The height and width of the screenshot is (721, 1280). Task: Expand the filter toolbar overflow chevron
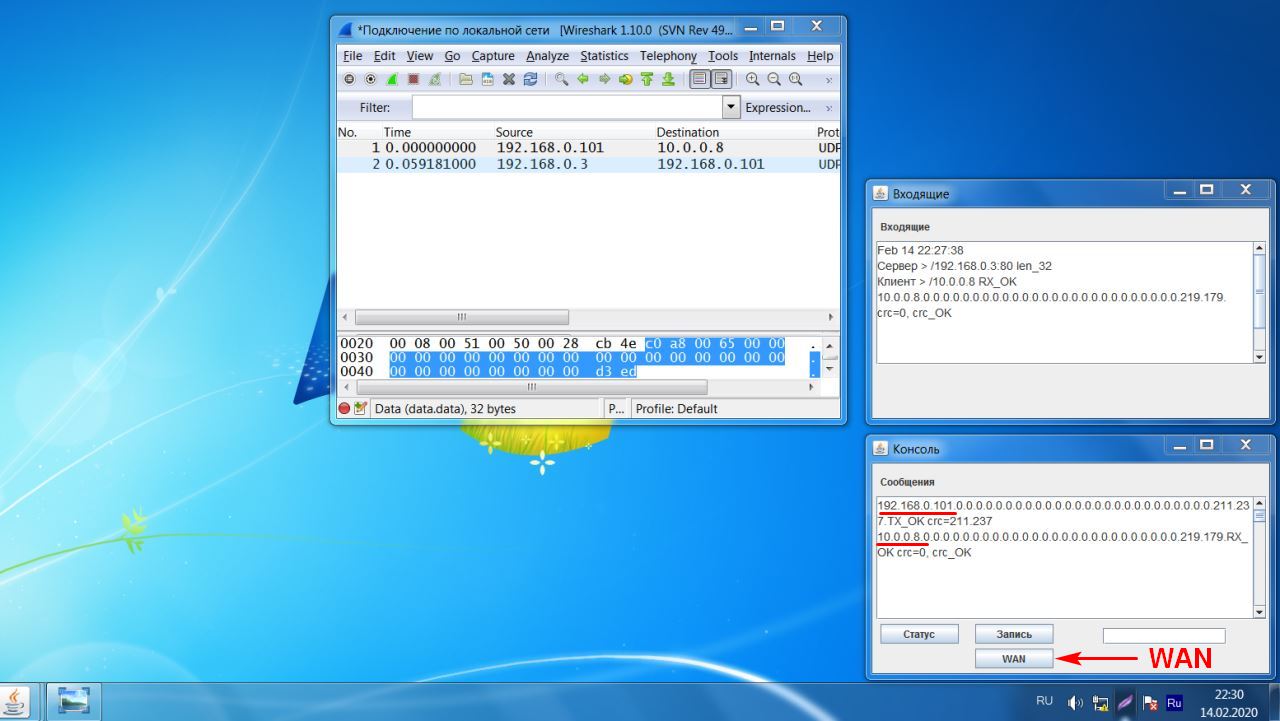click(x=828, y=107)
